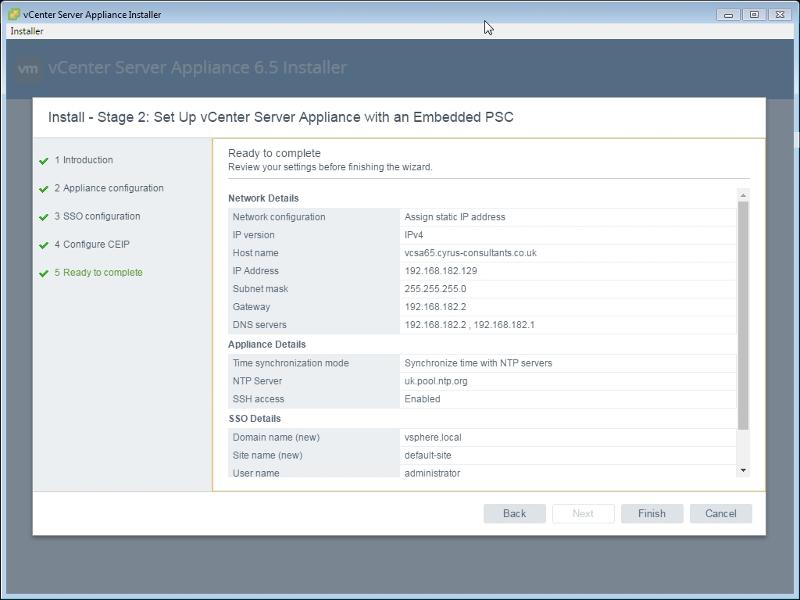Go Back to previous wizard step
800x600 pixels.
tap(514, 513)
